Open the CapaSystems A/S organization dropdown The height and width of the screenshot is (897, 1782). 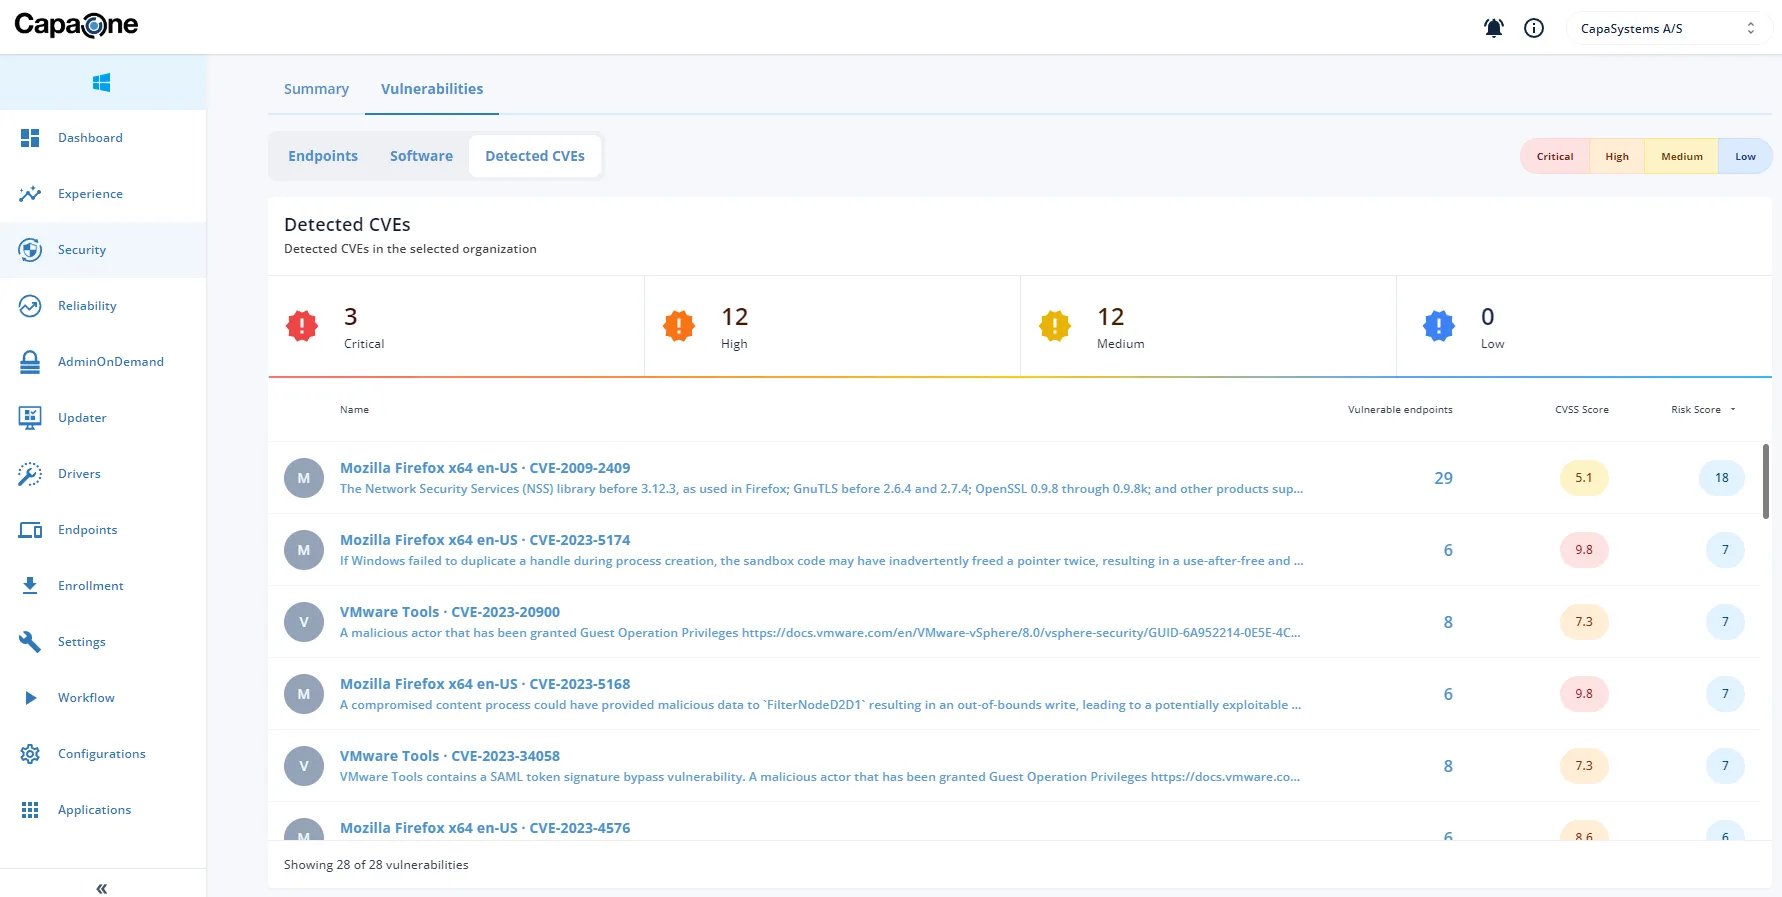pos(1668,28)
